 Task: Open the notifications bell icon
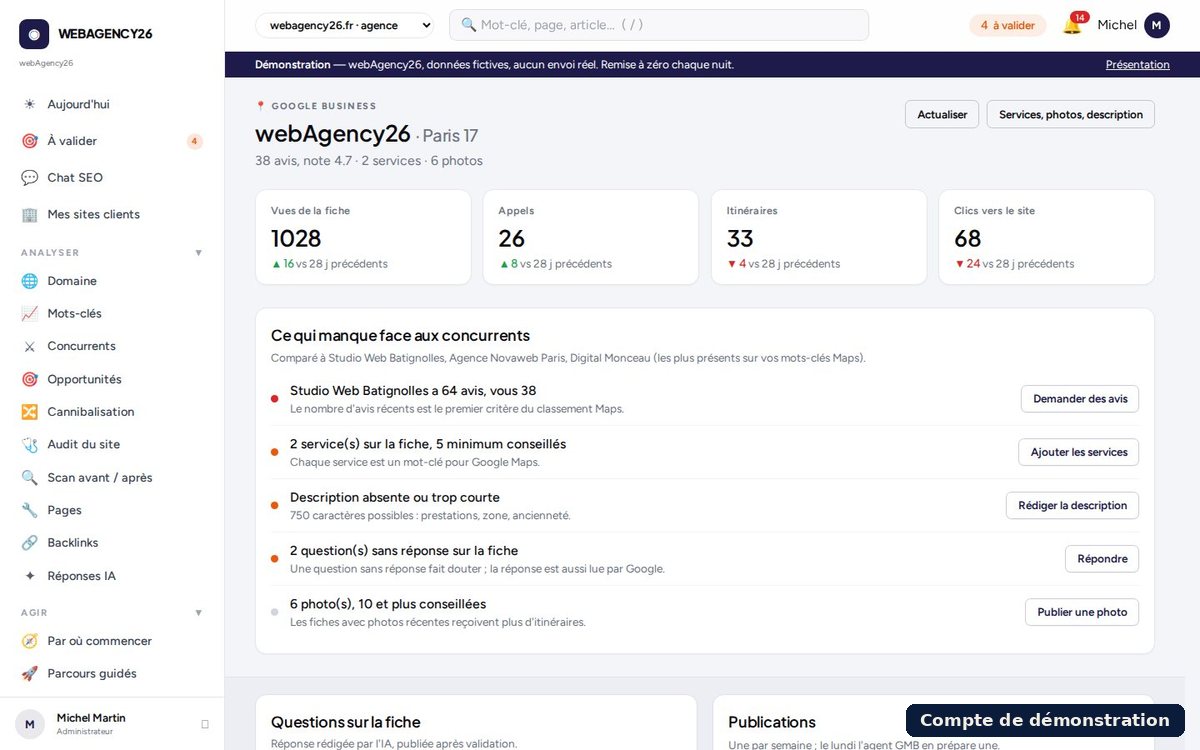(1072, 26)
